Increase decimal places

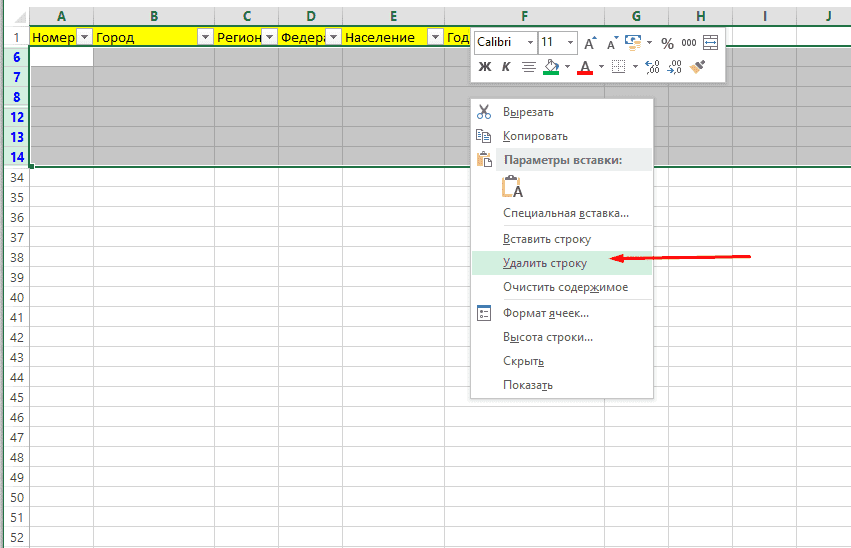click(652, 67)
